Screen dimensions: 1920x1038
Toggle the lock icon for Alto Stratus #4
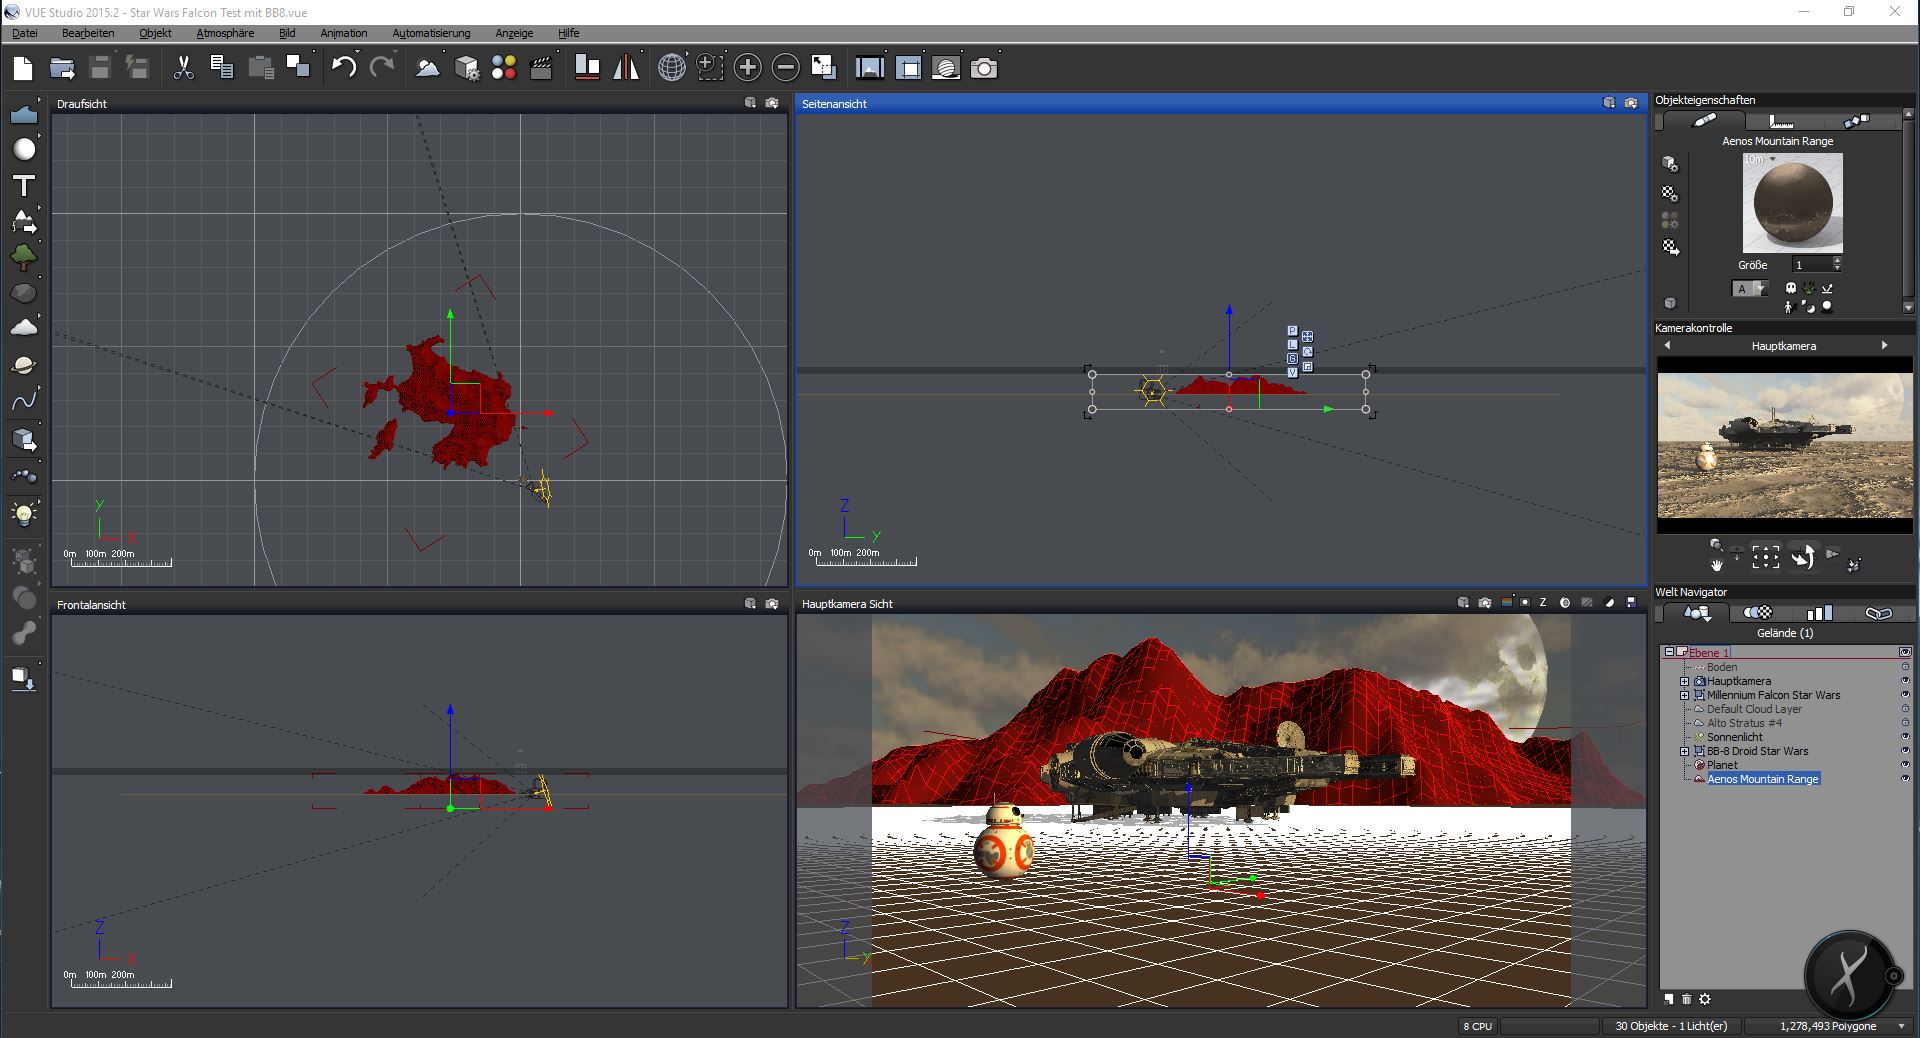(1905, 723)
